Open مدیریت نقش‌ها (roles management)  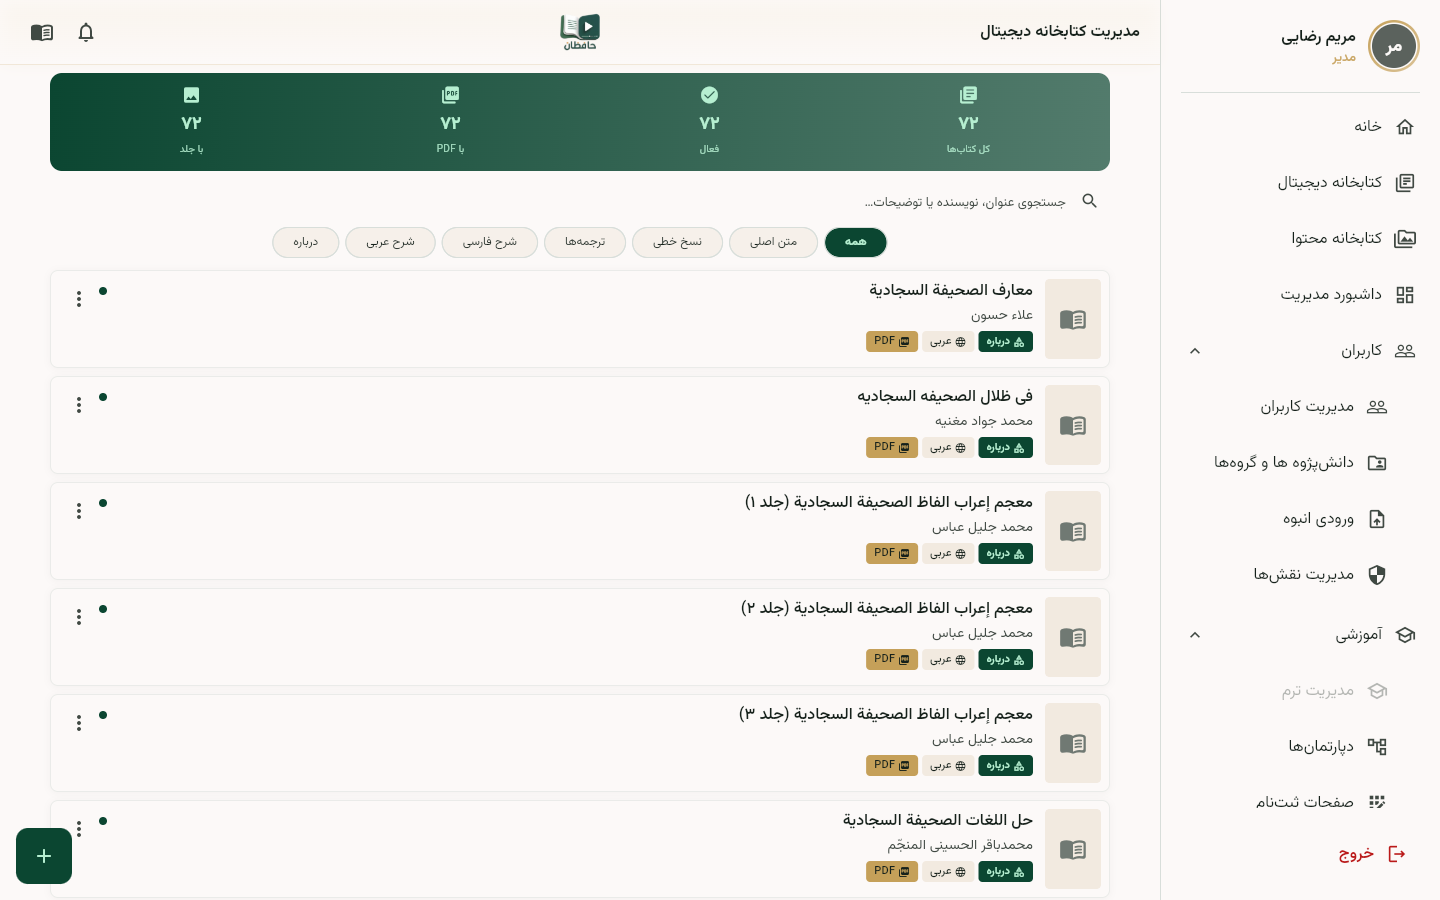[1300, 574]
